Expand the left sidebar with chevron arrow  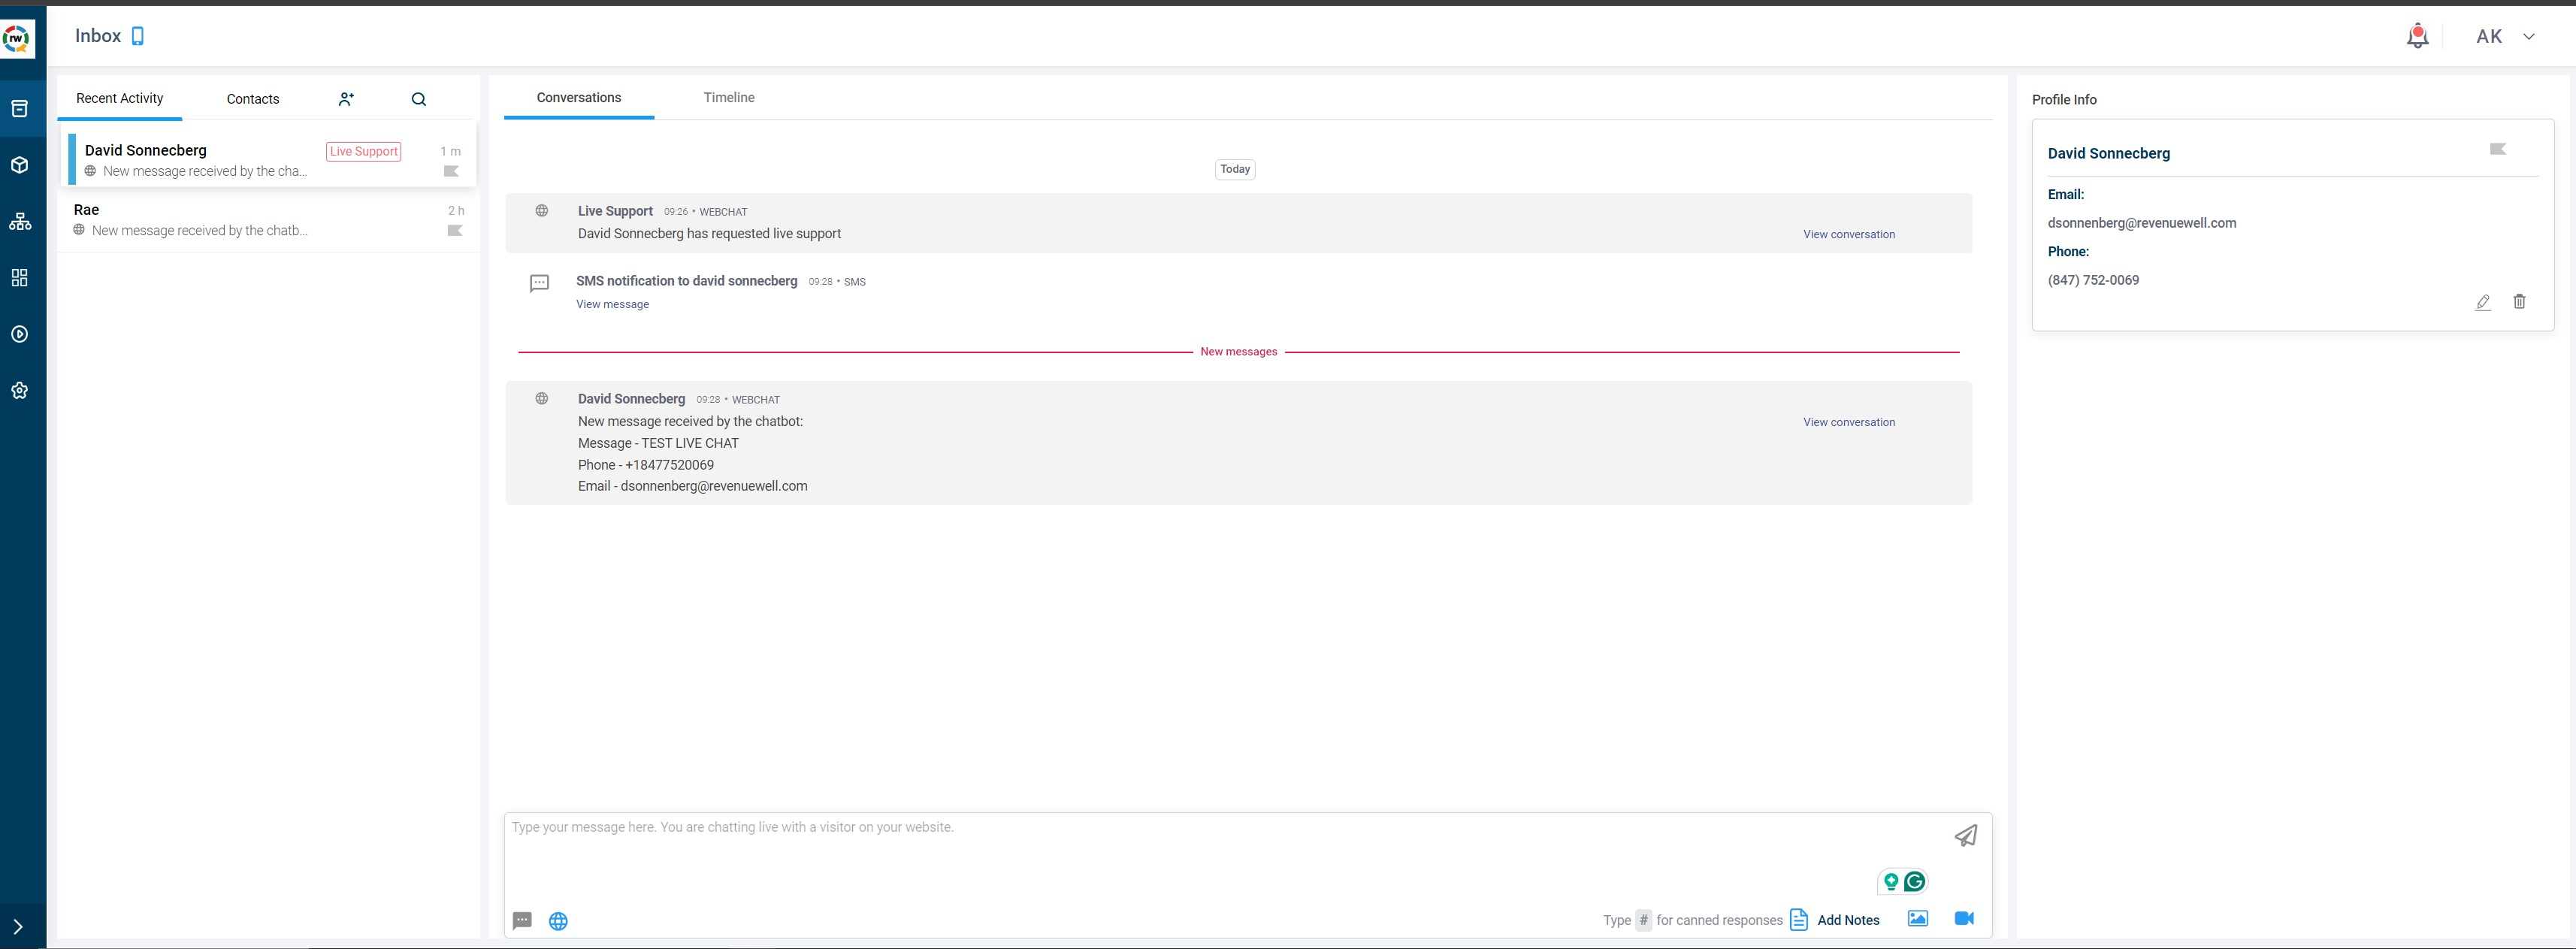click(18, 926)
